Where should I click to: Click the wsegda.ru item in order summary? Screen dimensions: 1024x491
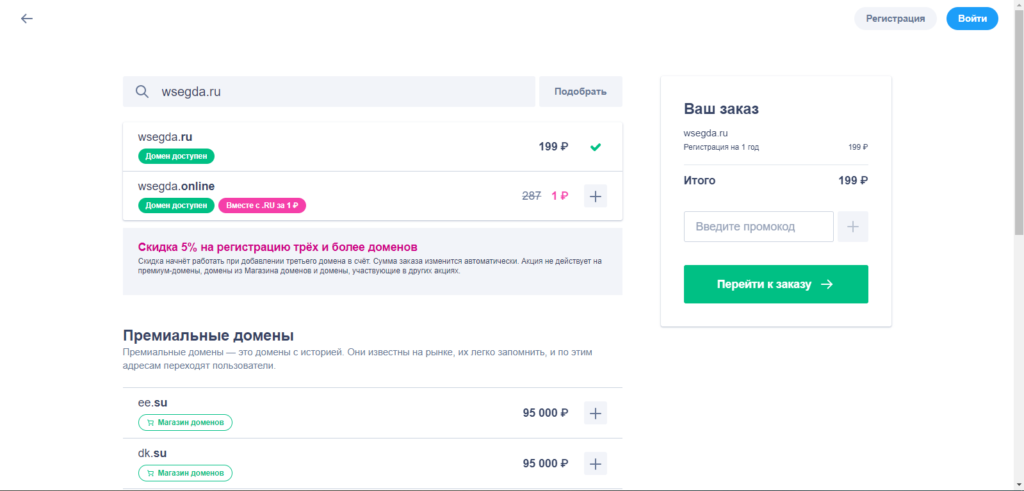click(x=706, y=133)
